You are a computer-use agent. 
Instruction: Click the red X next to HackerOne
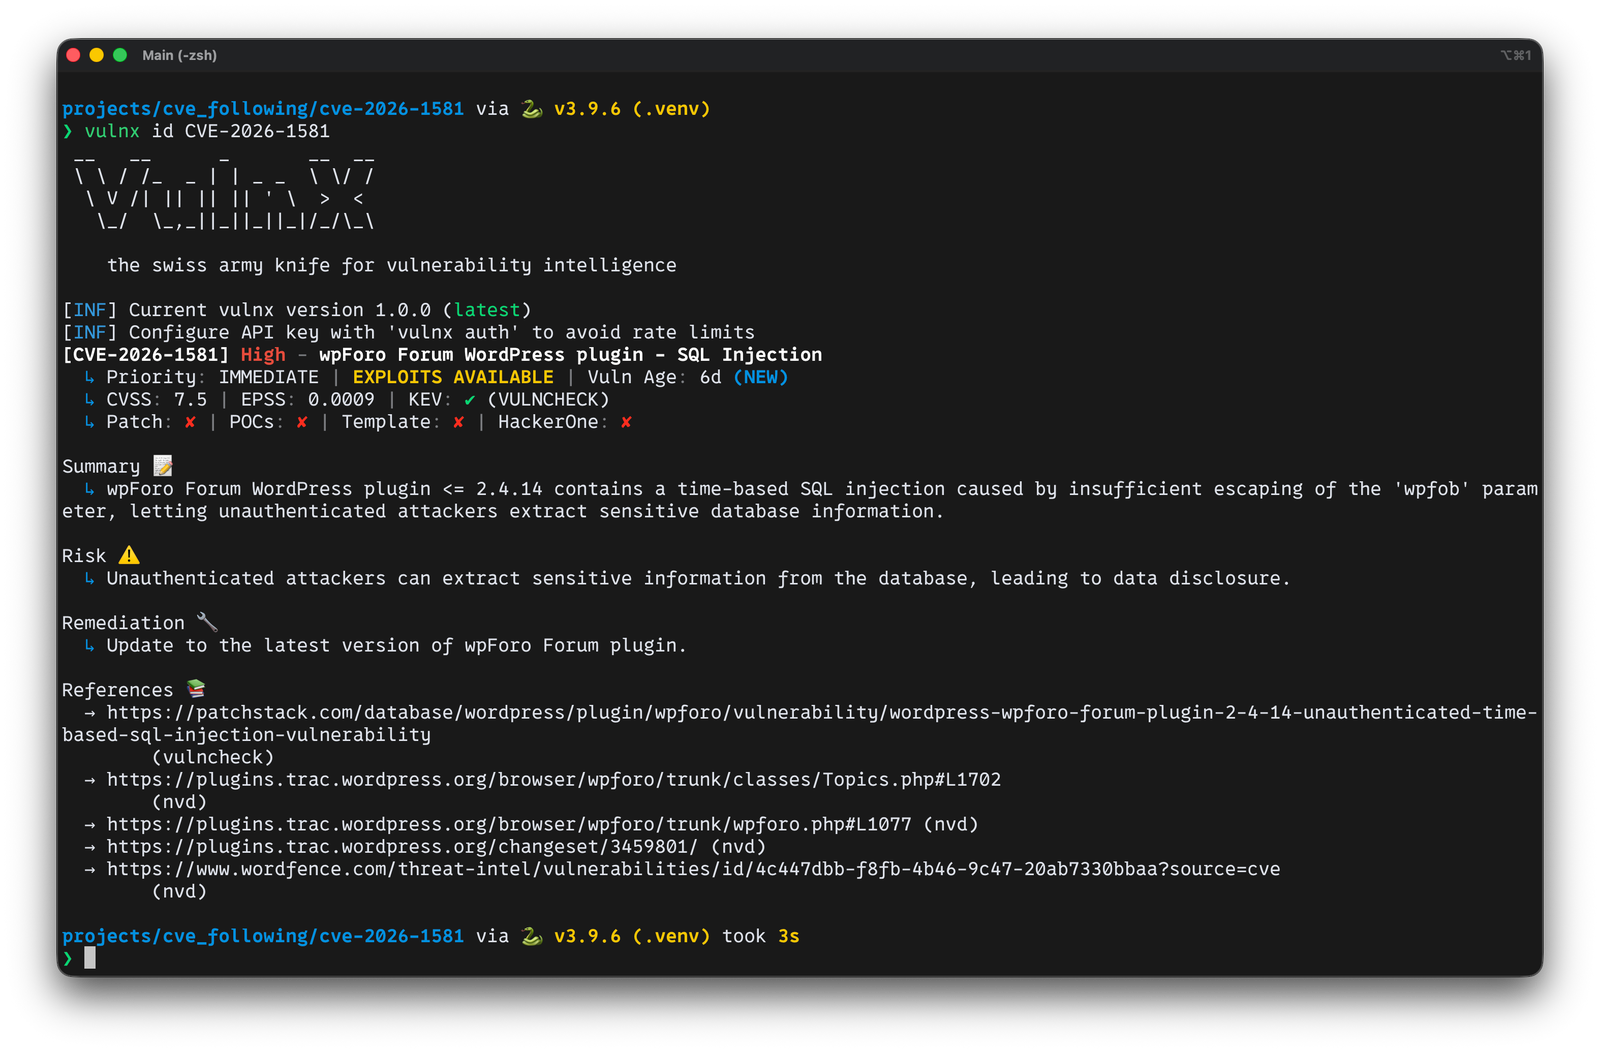pyautogui.click(x=626, y=422)
